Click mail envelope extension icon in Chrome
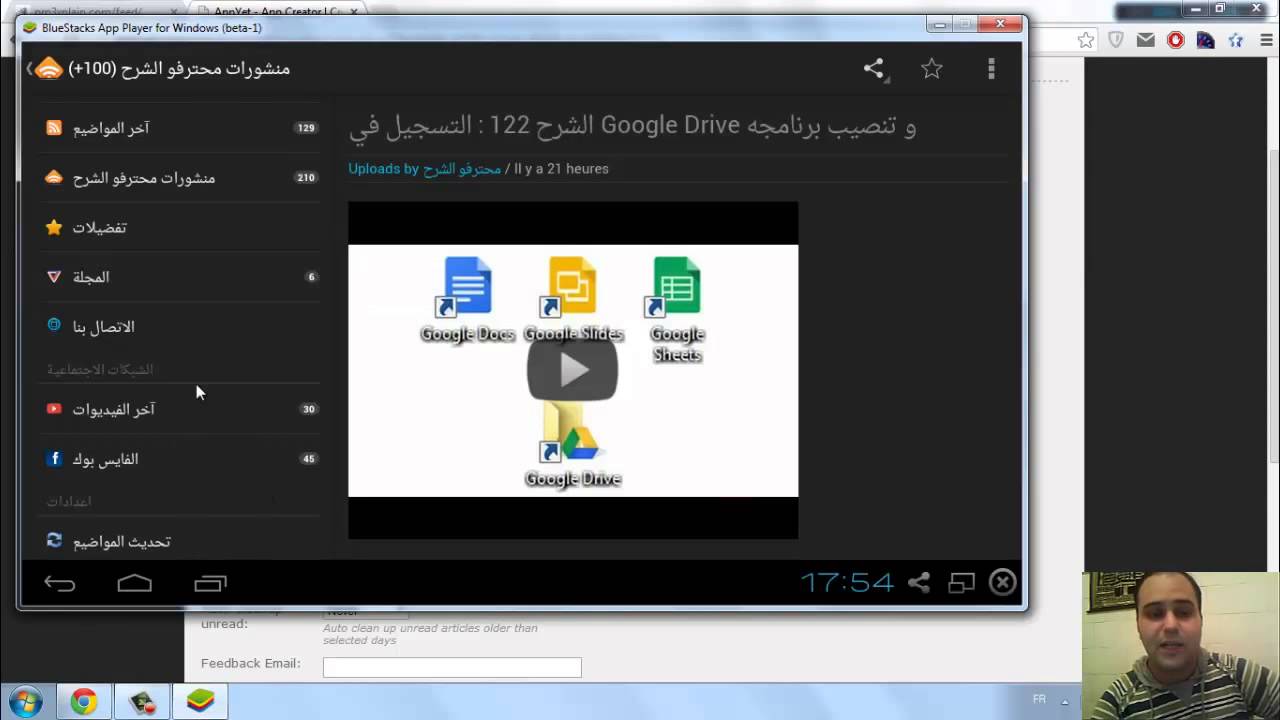This screenshot has width=1280, height=720. coord(1146,40)
